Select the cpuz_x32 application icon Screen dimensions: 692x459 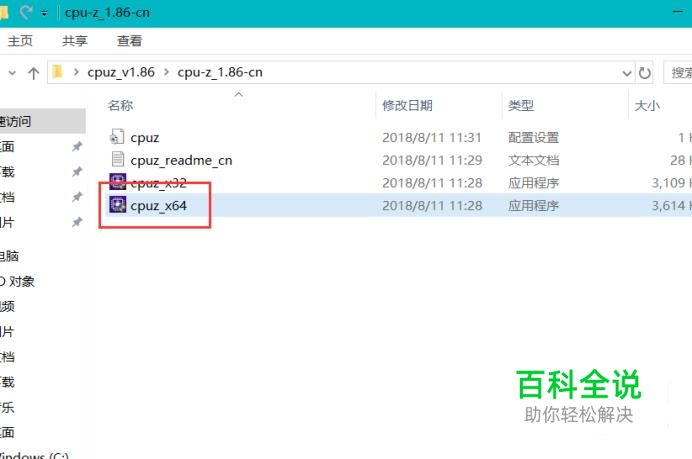[x=117, y=181]
